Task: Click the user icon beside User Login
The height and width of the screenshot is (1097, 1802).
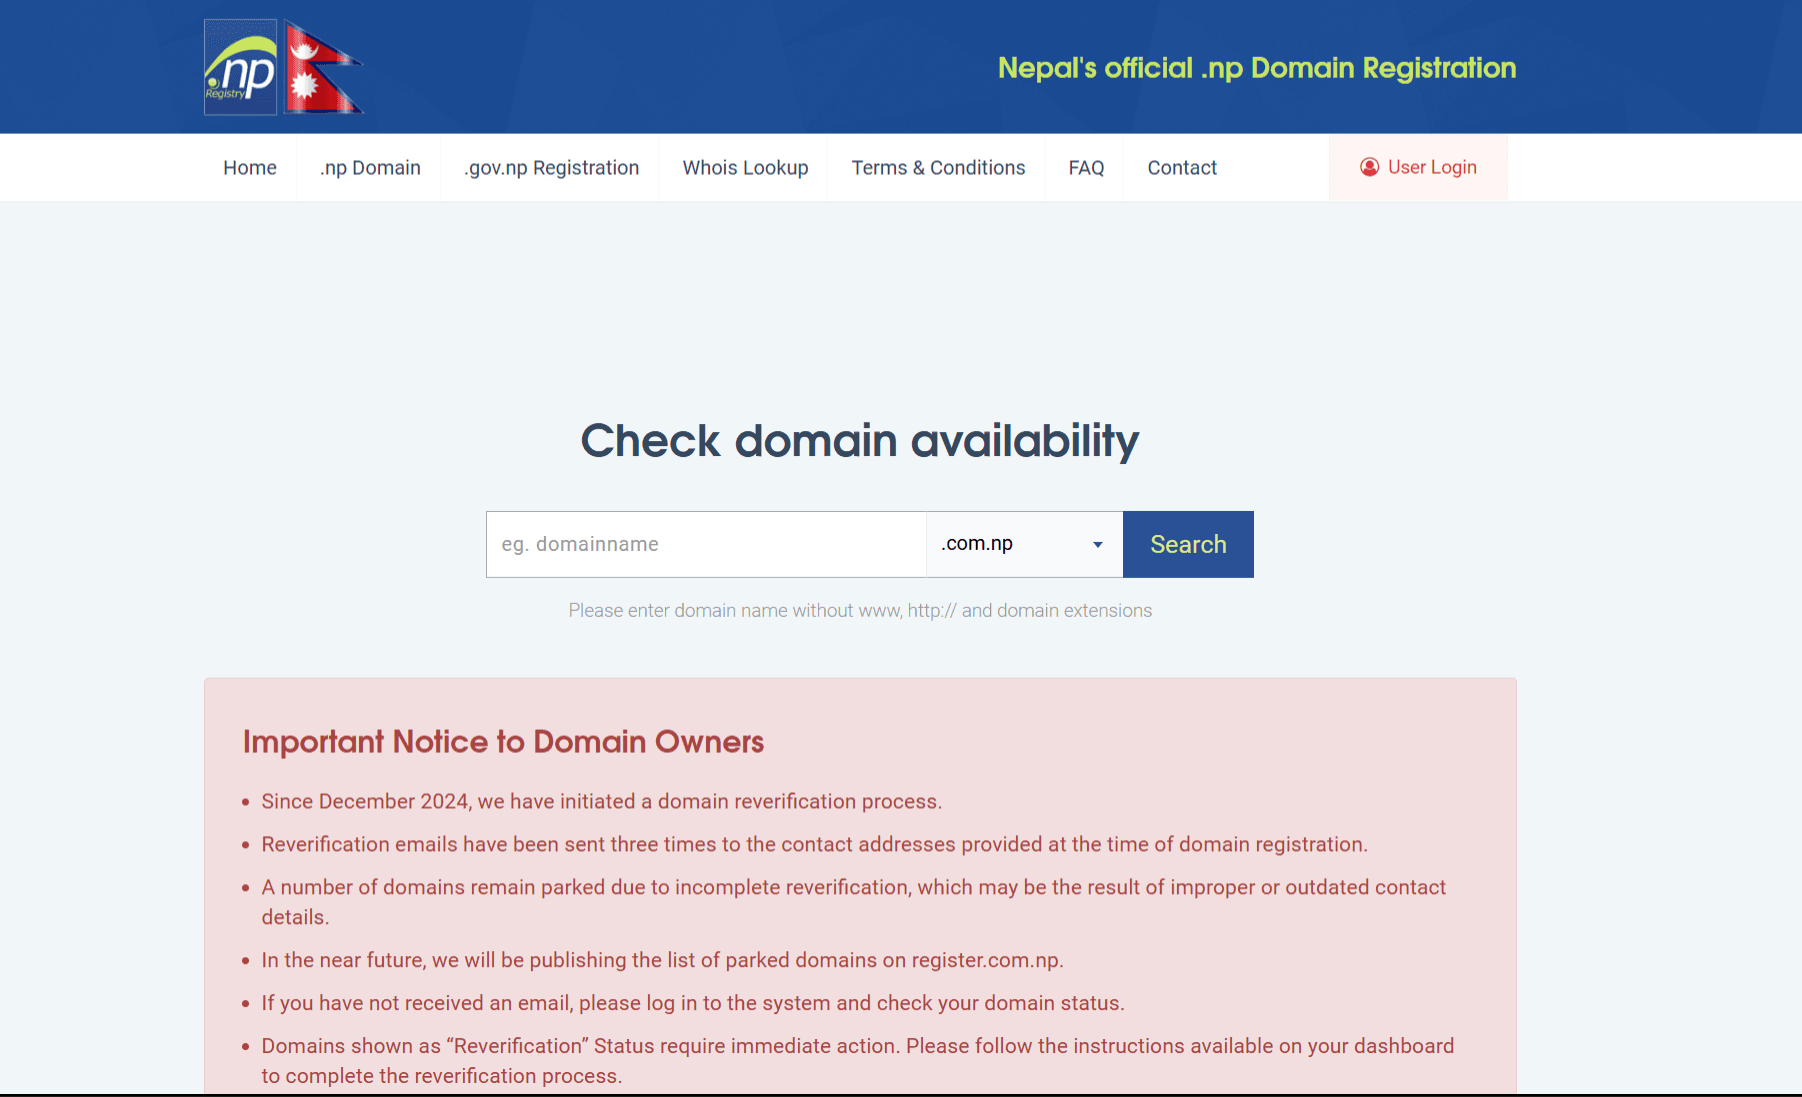Action: click(x=1369, y=167)
